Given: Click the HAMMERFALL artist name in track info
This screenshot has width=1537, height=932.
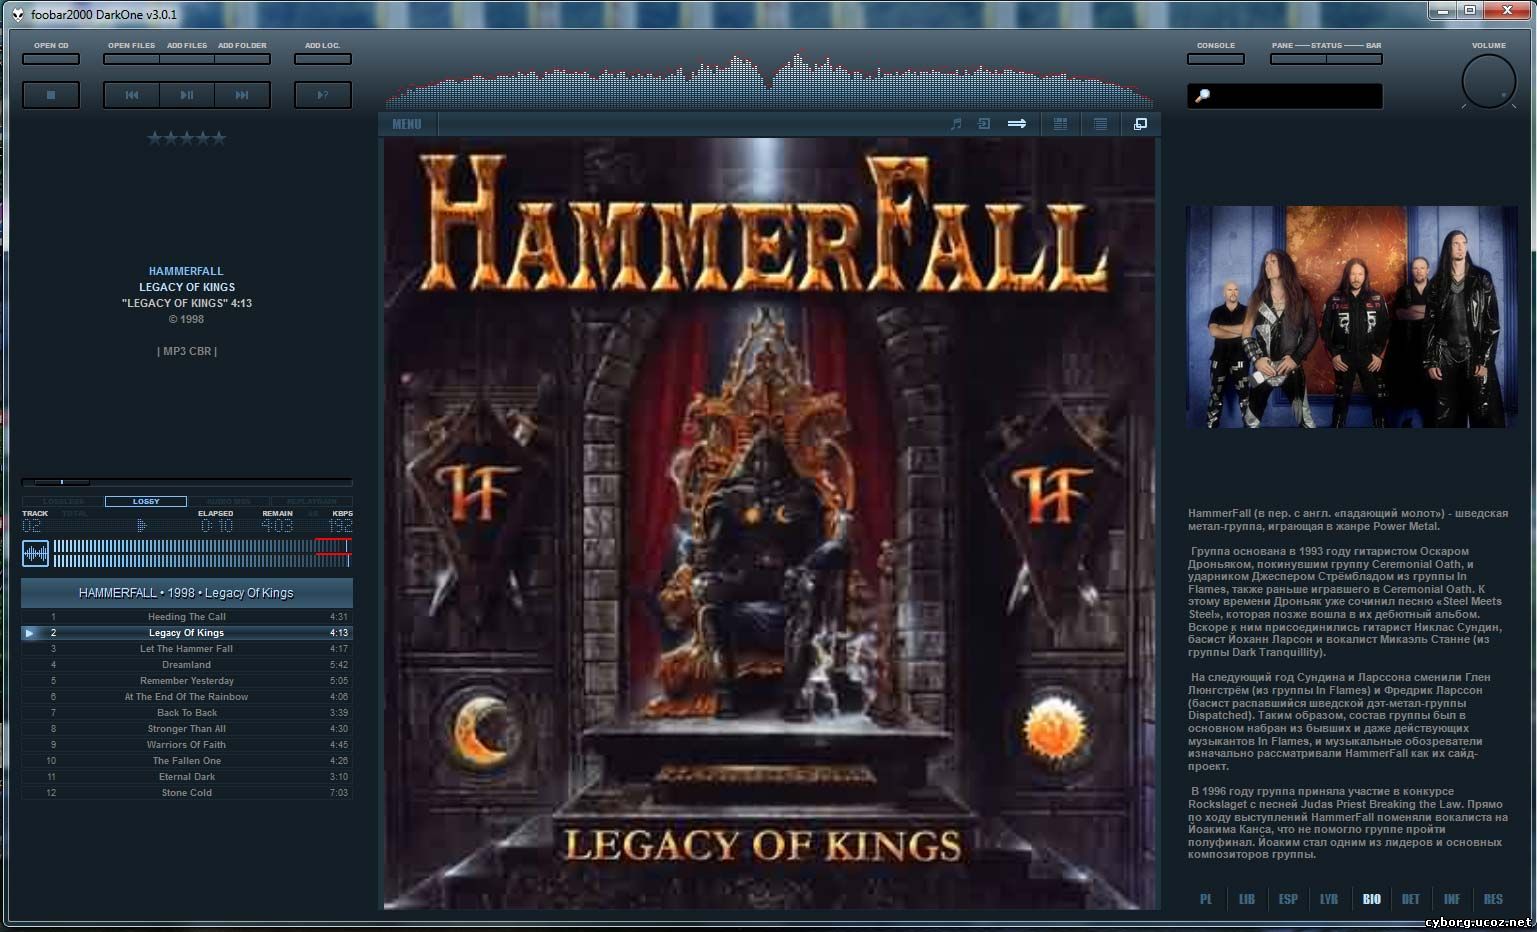Looking at the screenshot, I should point(186,271).
